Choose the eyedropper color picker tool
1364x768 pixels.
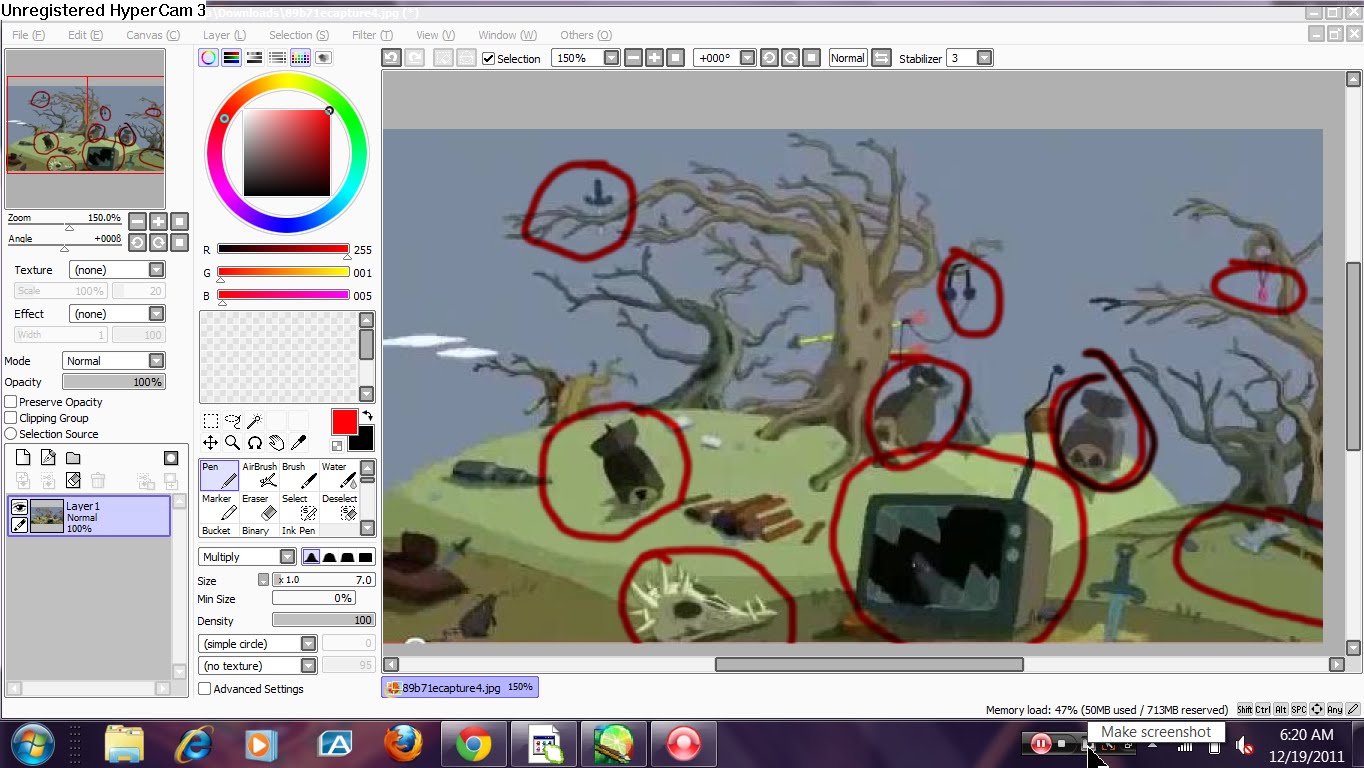[298, 442]
